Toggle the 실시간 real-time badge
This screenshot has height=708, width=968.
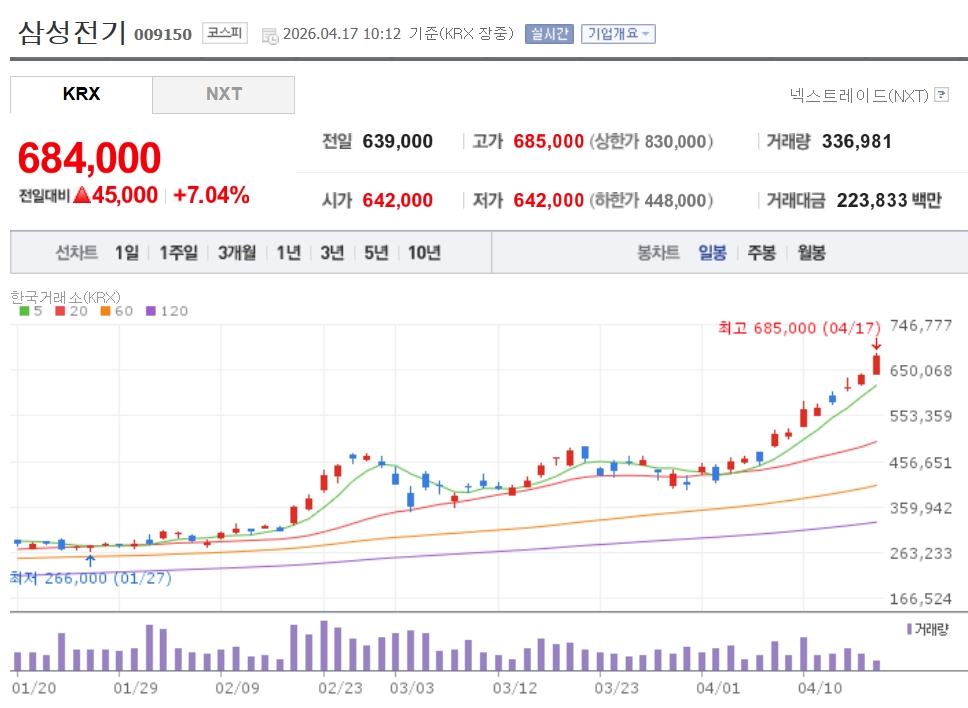tap(549, 34)
